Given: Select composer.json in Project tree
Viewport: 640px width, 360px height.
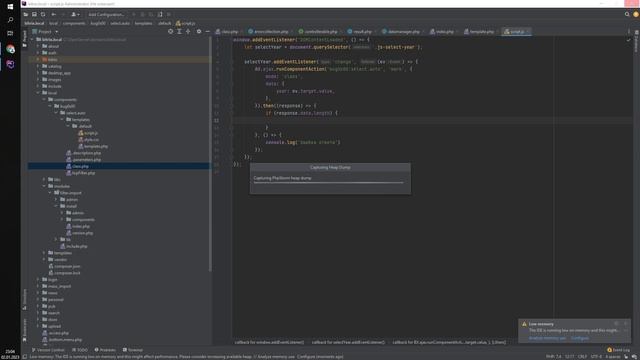Looking at the screenshot, I should [x=64, y=266].
